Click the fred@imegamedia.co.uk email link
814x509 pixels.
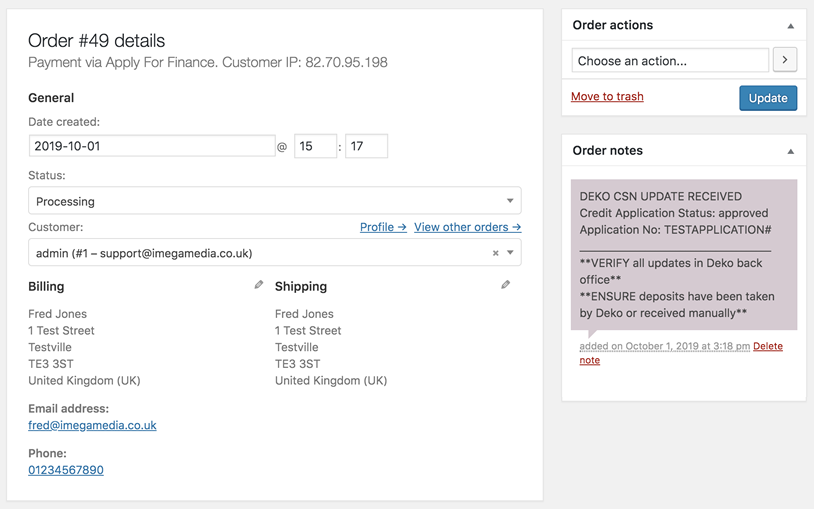click(92, 425)
